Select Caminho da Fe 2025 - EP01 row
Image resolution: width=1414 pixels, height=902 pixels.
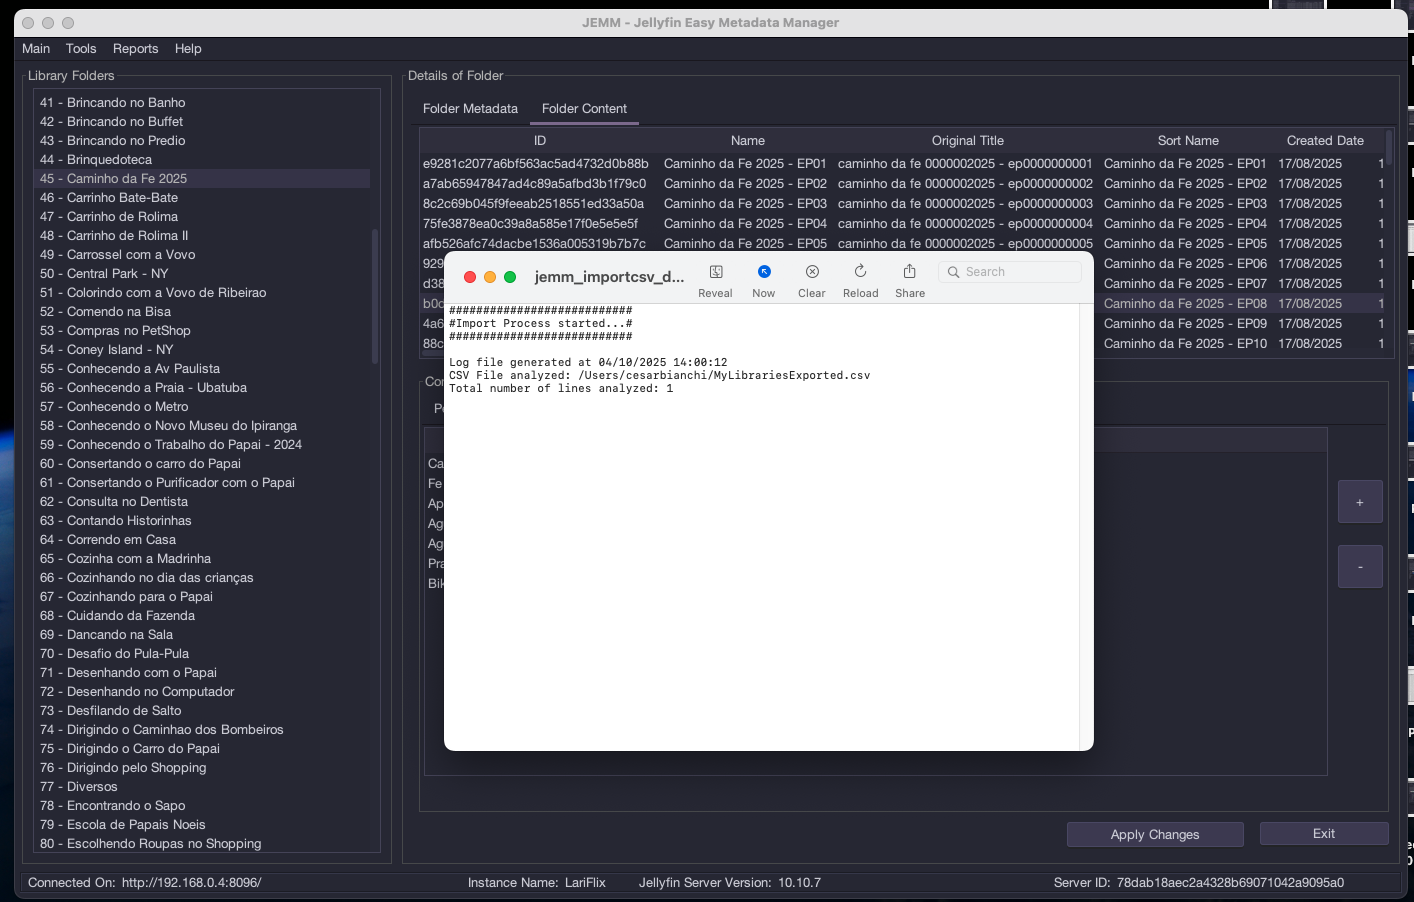[x=745, y=163]
